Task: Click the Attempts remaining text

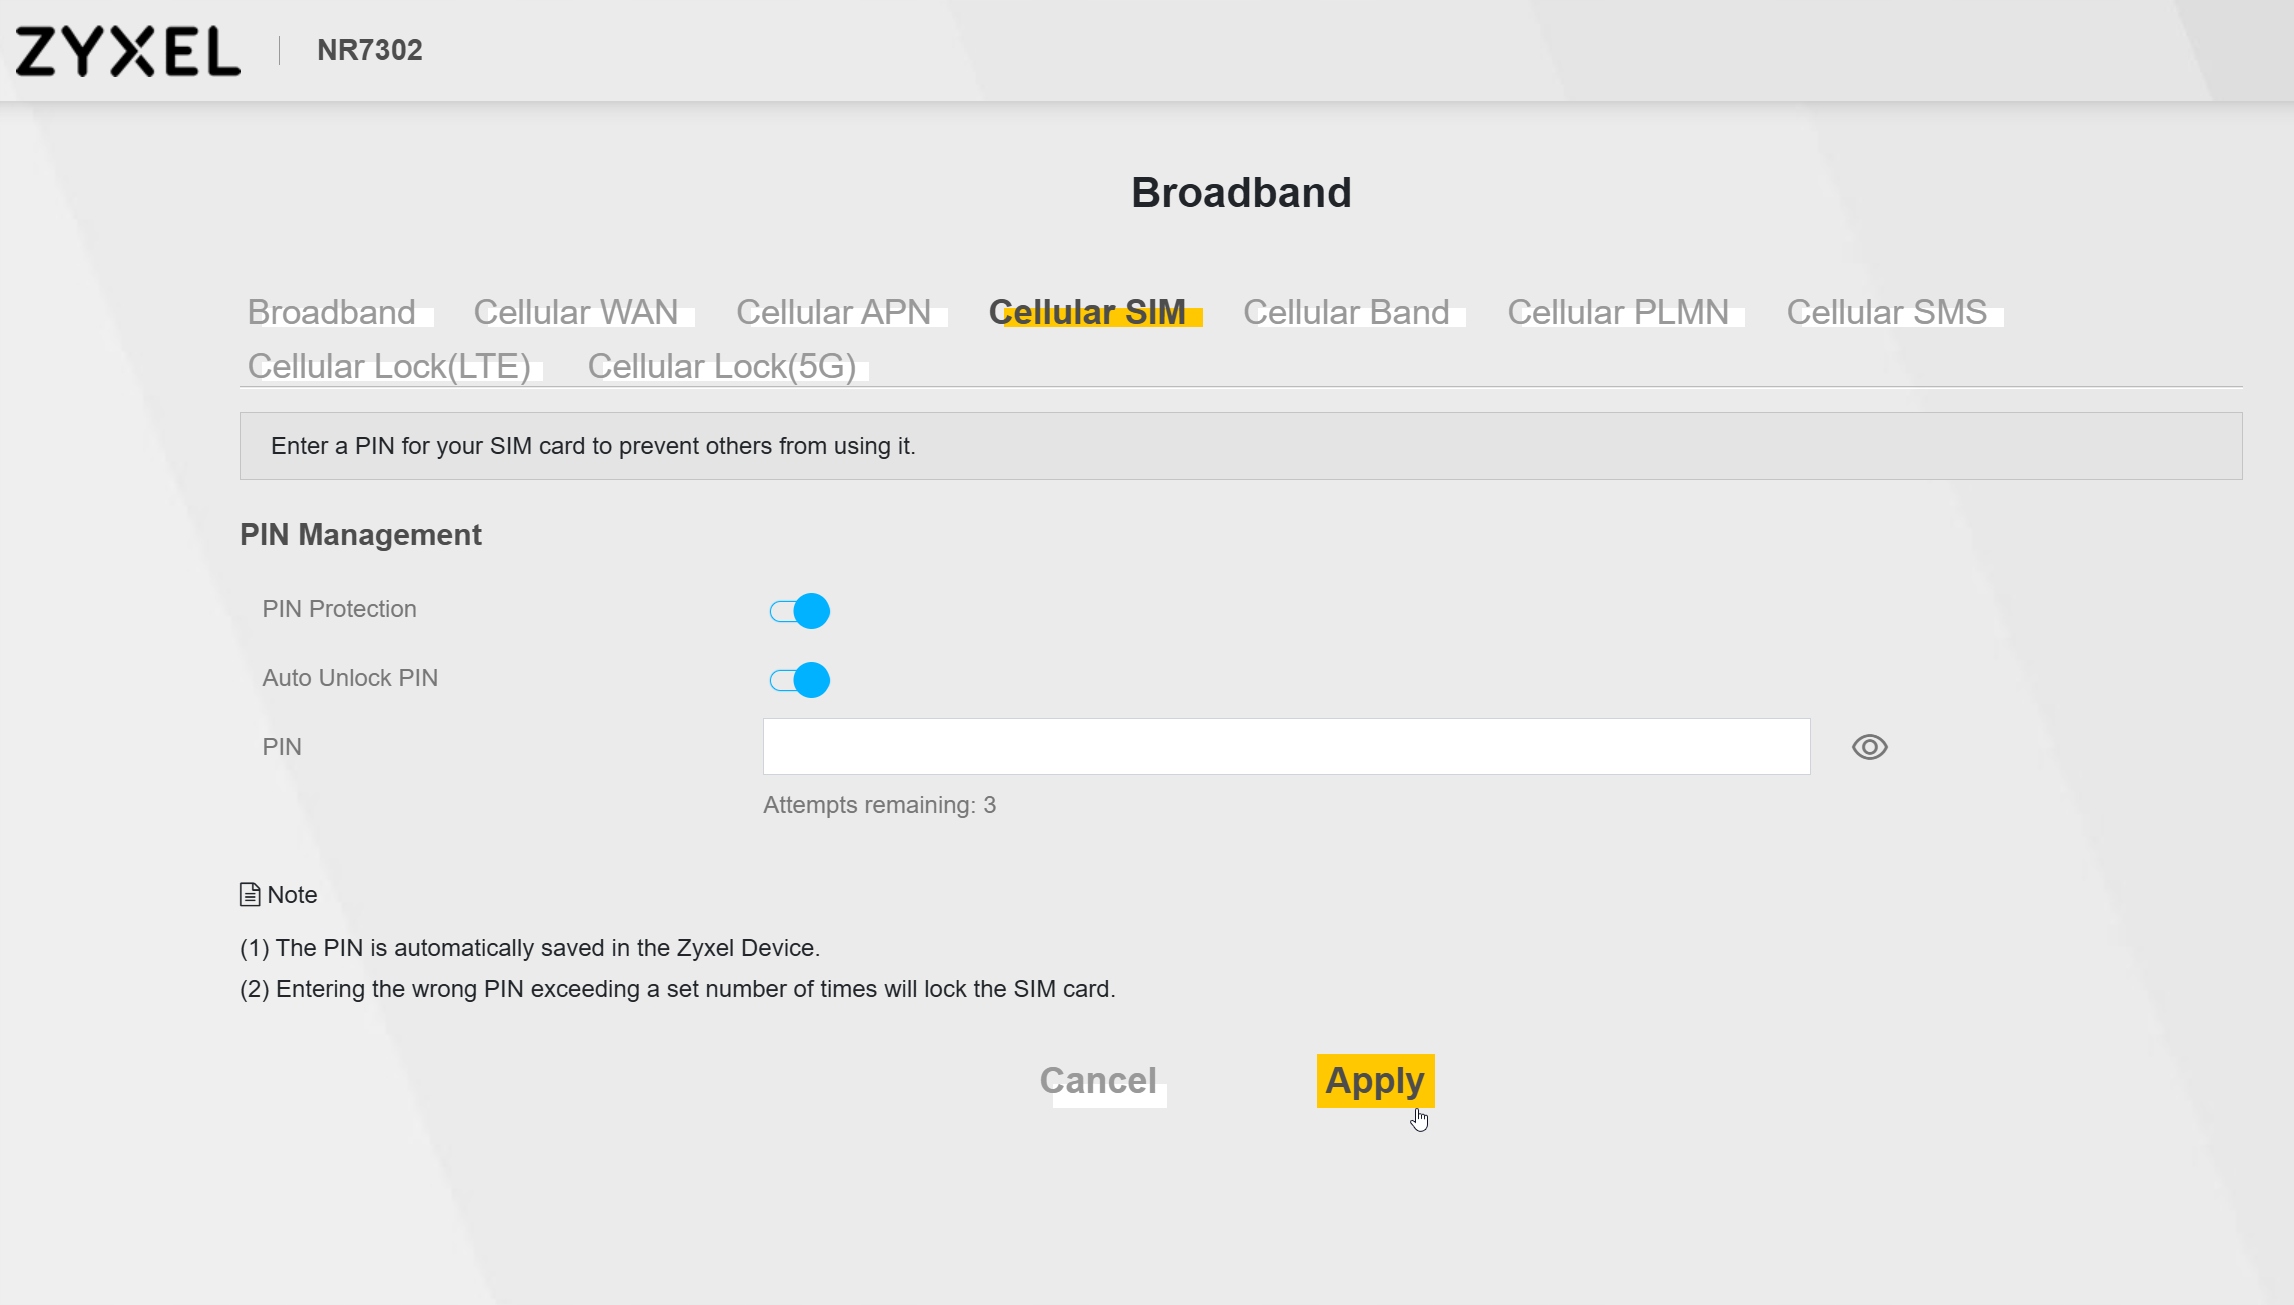Action: pyautogui.click(x=879, y=805)
